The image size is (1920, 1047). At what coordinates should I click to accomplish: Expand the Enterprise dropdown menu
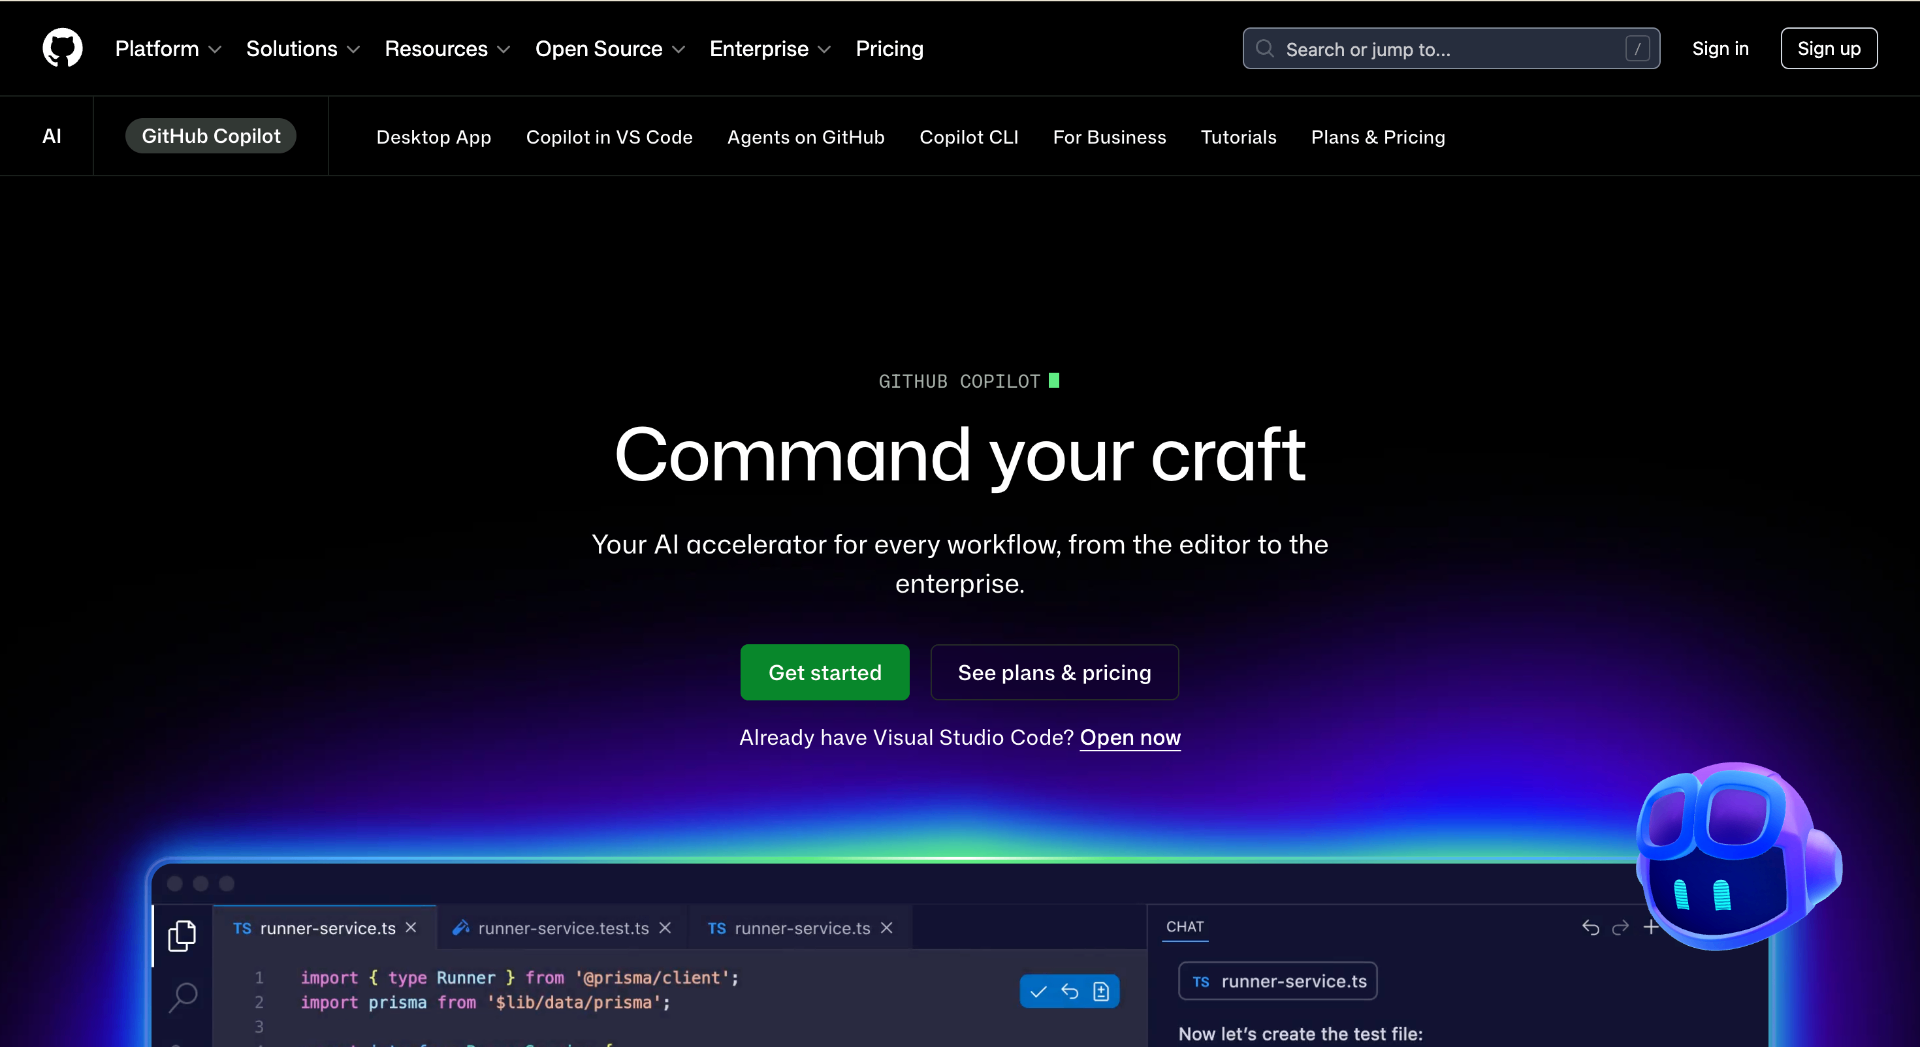pos(770,48)
